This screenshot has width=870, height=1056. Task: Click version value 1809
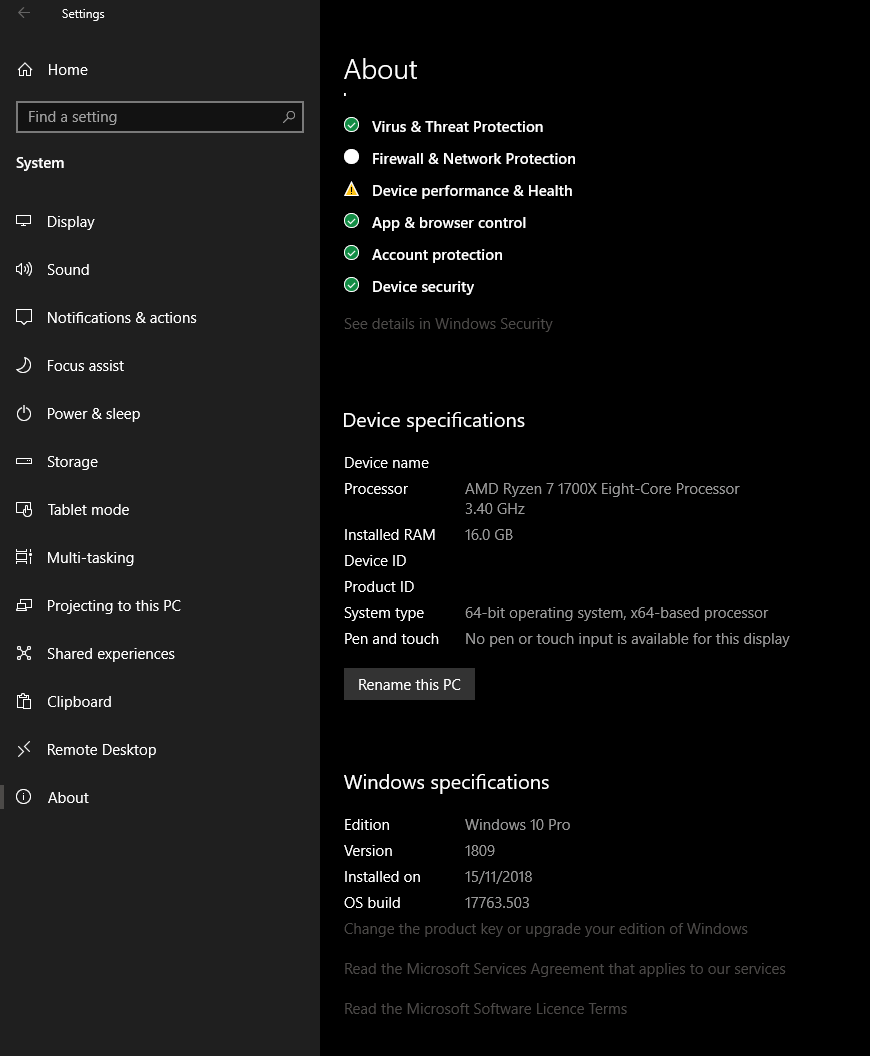(479, 851)
